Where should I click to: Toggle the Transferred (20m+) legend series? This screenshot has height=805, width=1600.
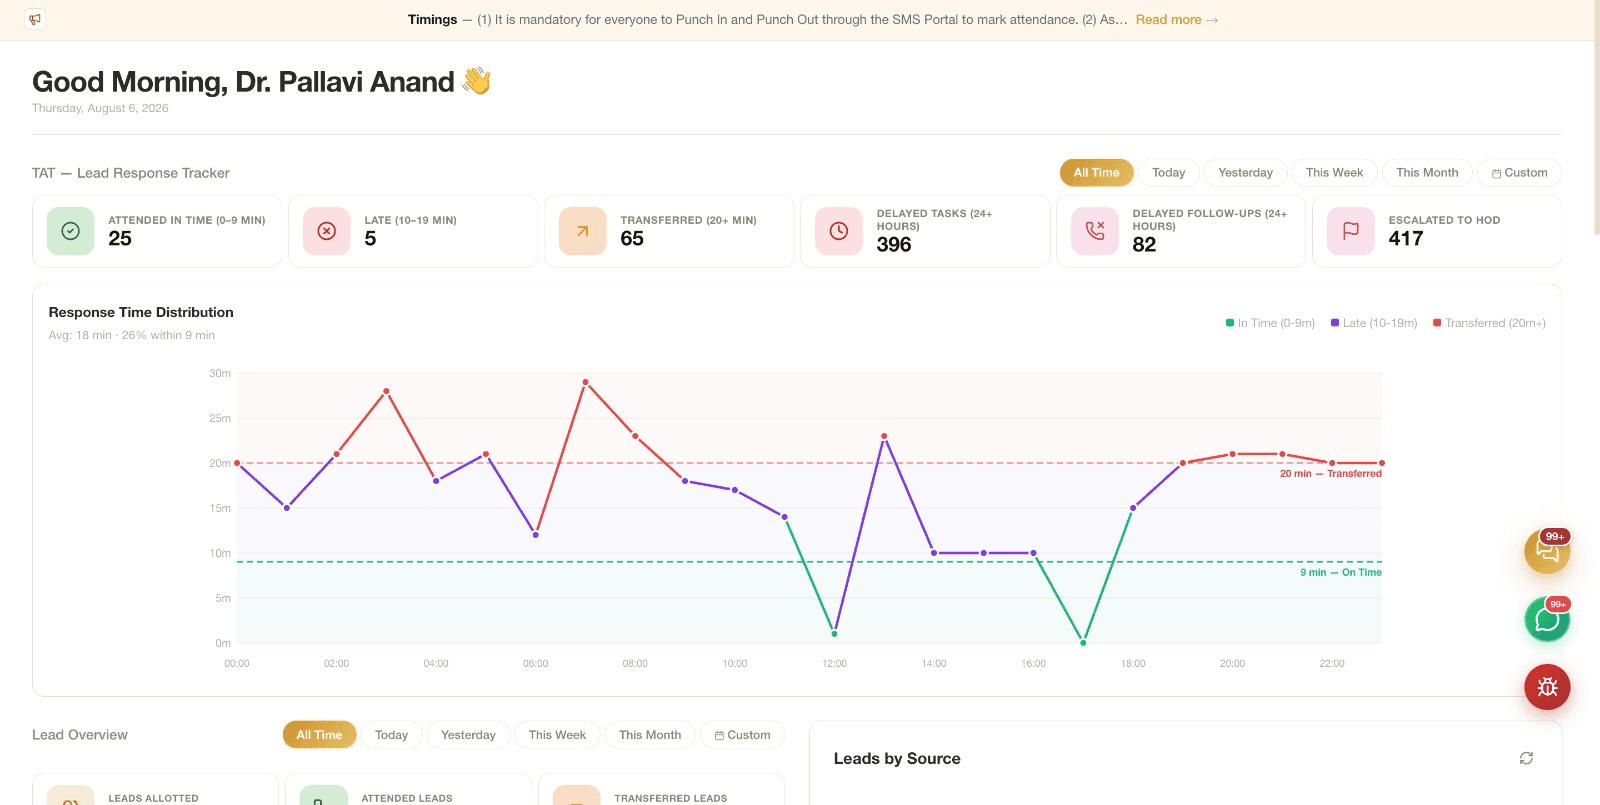click(x=1489, y=323)
